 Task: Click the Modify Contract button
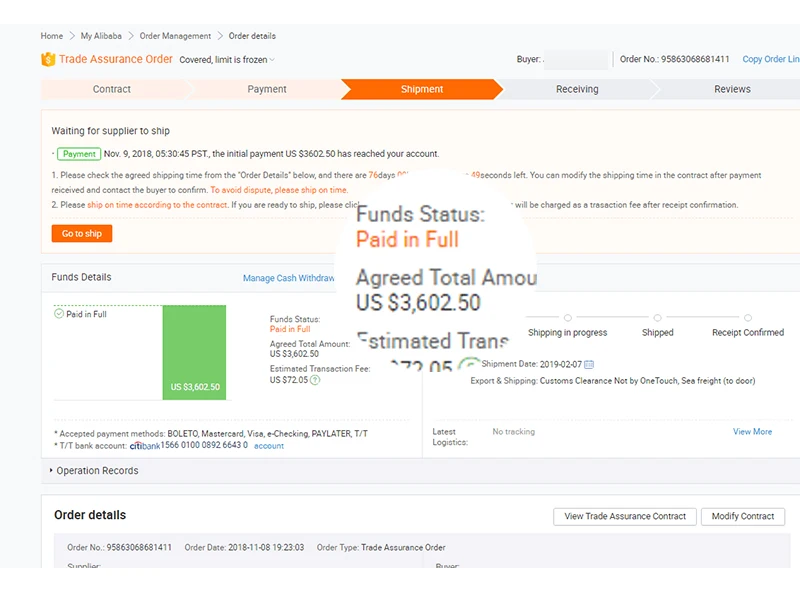coord(743,516)
